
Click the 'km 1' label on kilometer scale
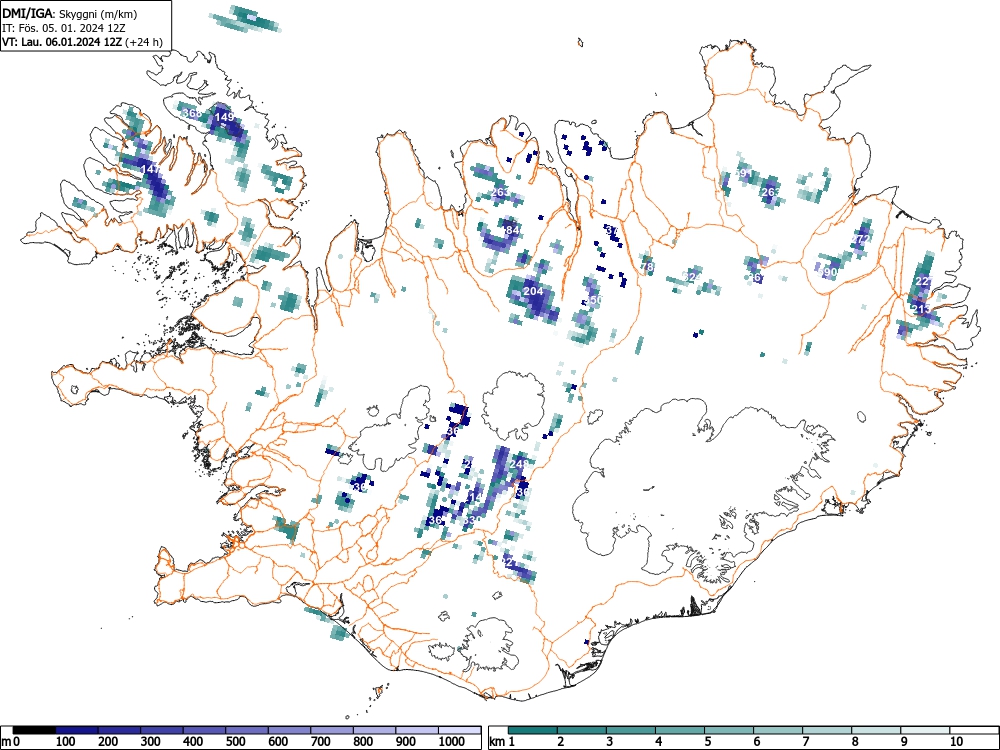501,742
